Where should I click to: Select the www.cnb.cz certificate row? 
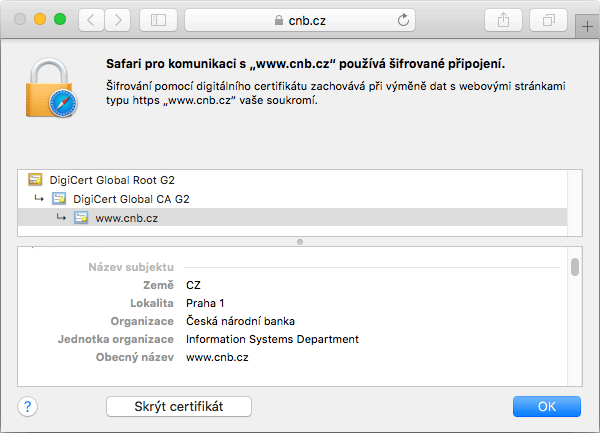tap(292, 218)
